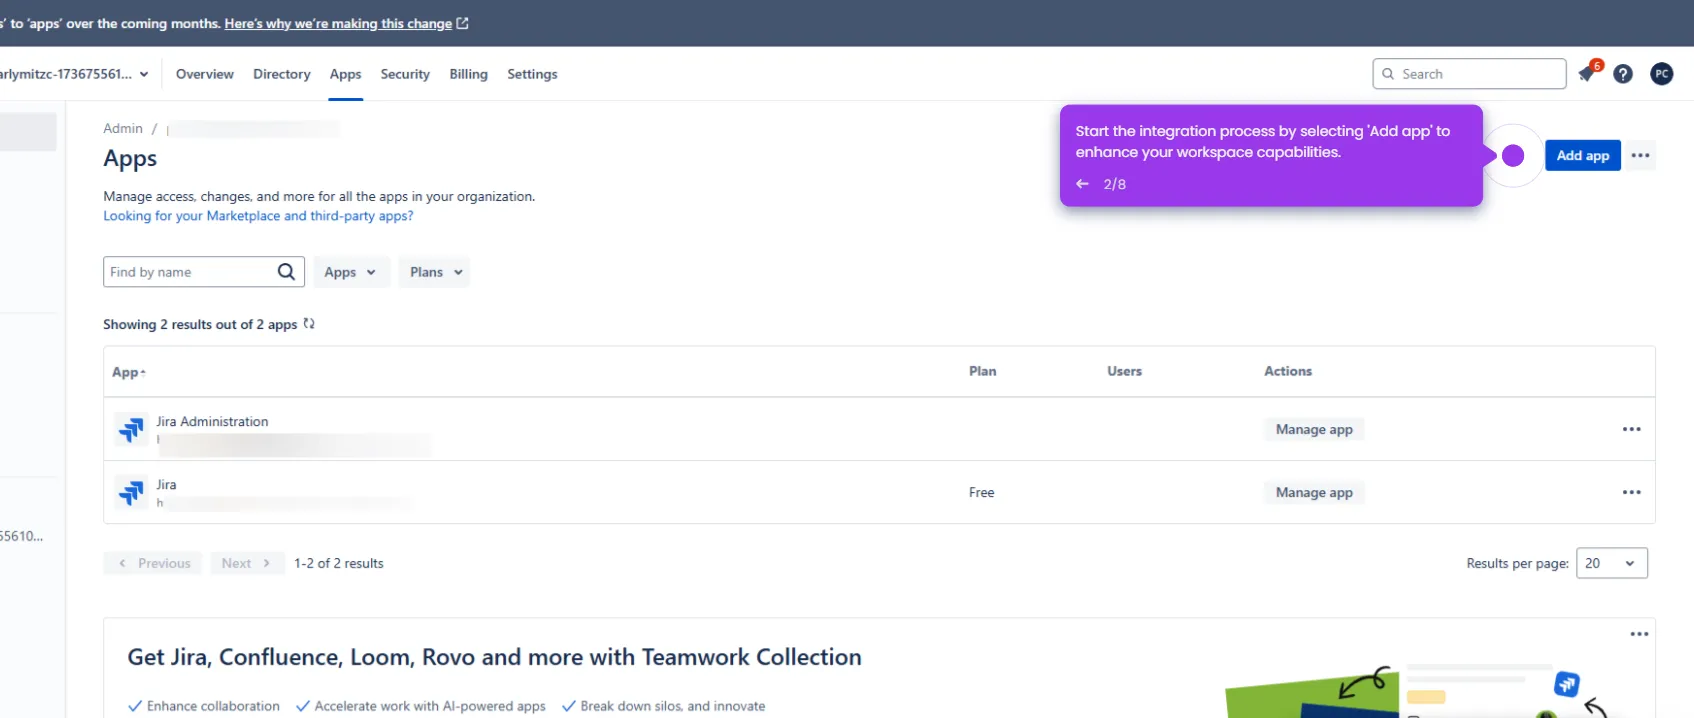Screen dimensions: 1694x718
Task: Click the Teamwork Collection heading
Action: pyautogui.click(x=494, y=657)
